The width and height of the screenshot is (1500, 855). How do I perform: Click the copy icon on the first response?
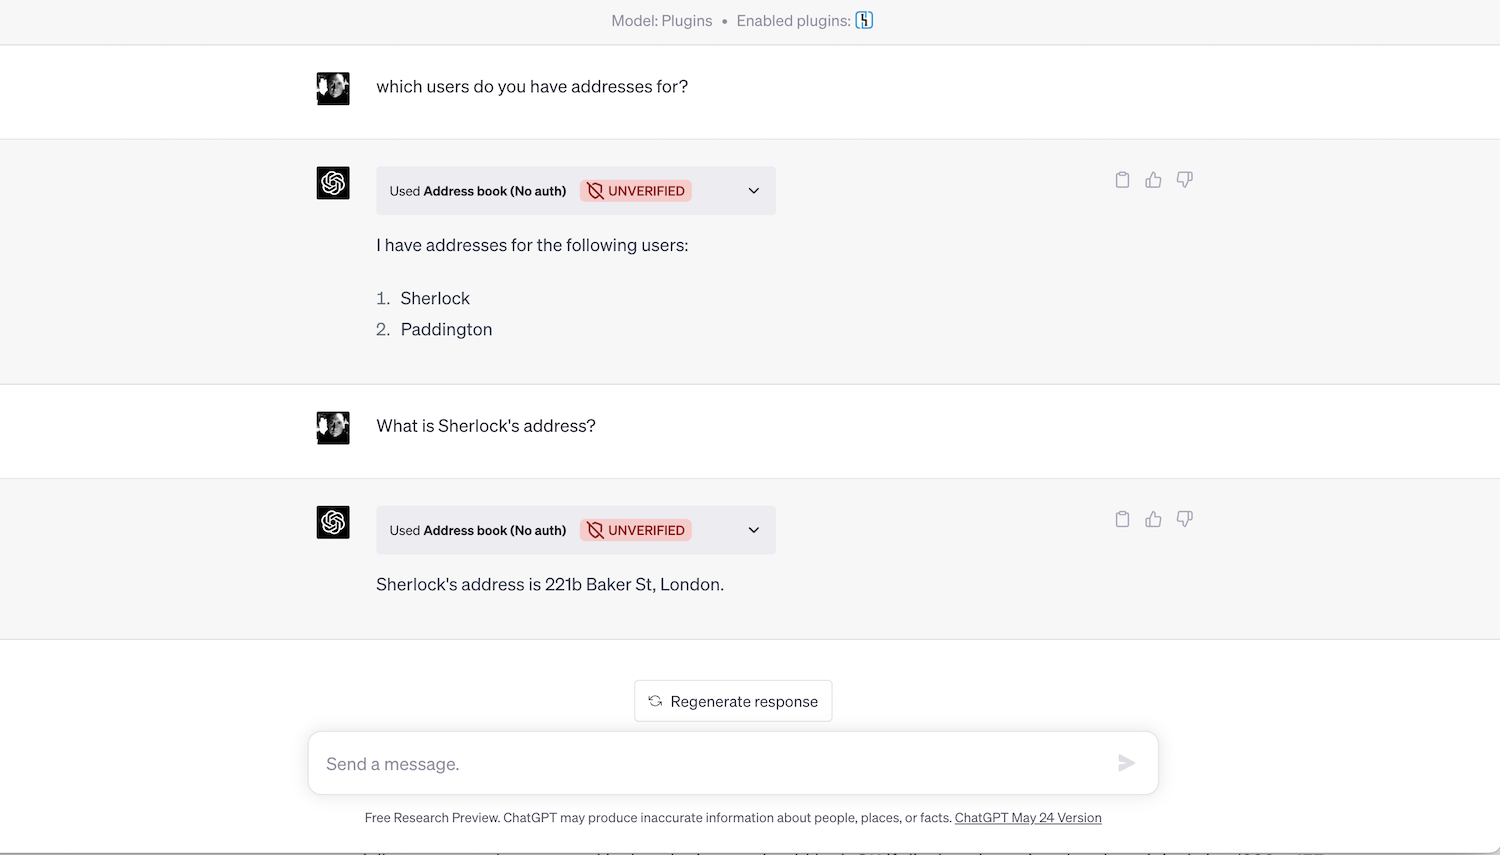(x=1122, y=179)
